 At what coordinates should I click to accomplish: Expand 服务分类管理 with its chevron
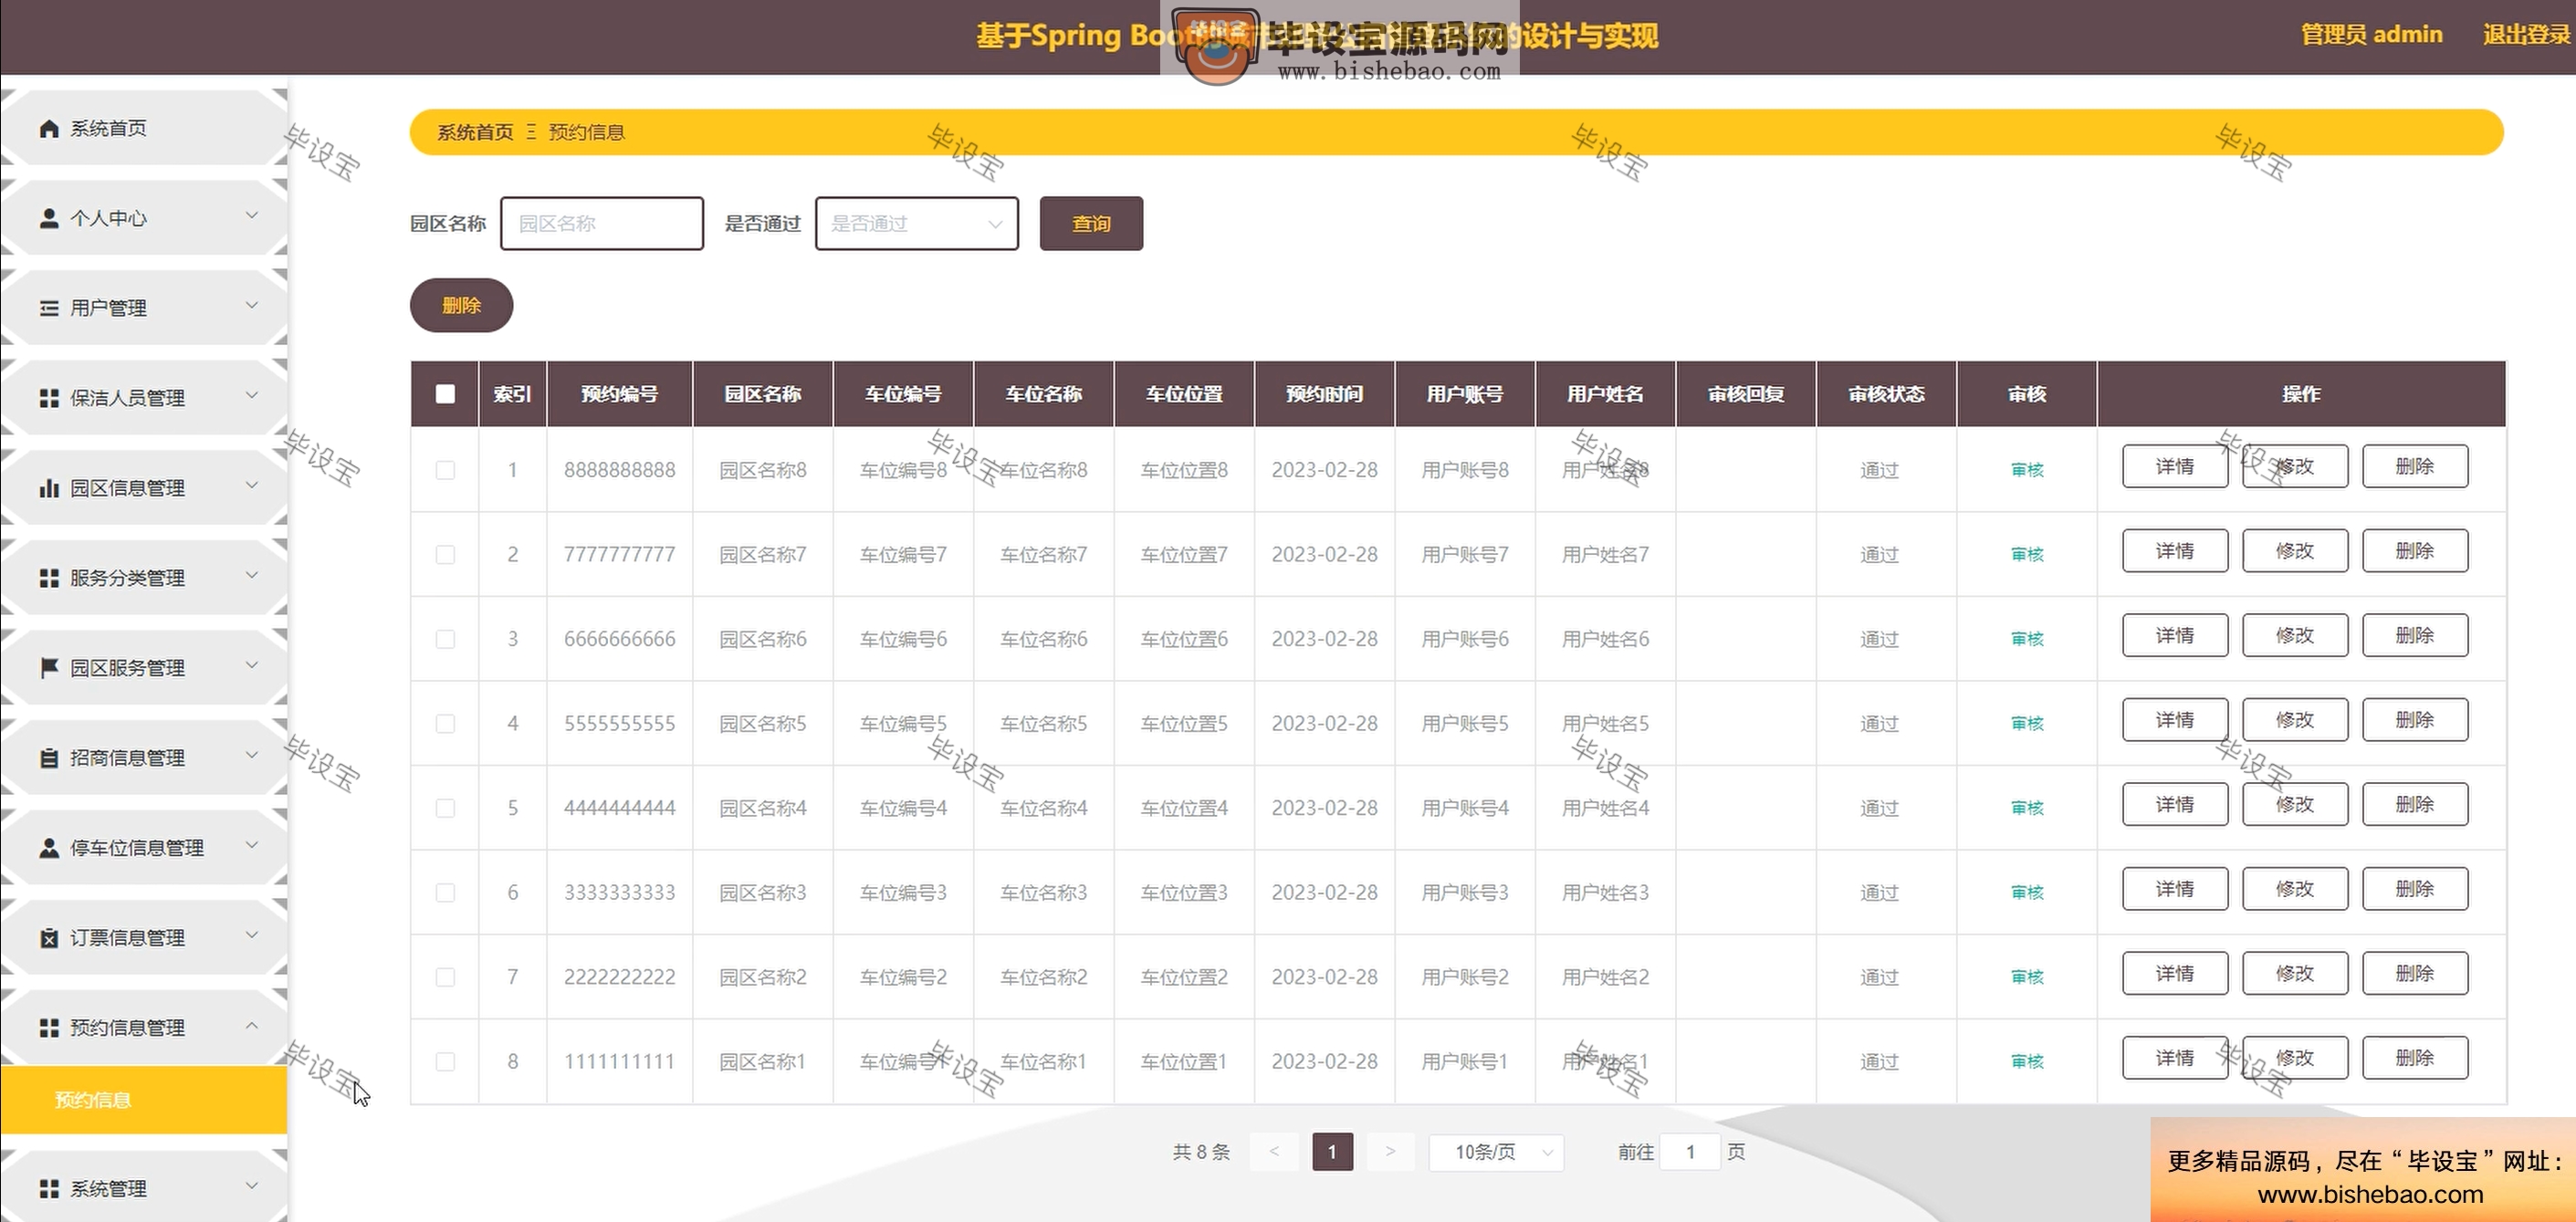[x=252, y=576]
